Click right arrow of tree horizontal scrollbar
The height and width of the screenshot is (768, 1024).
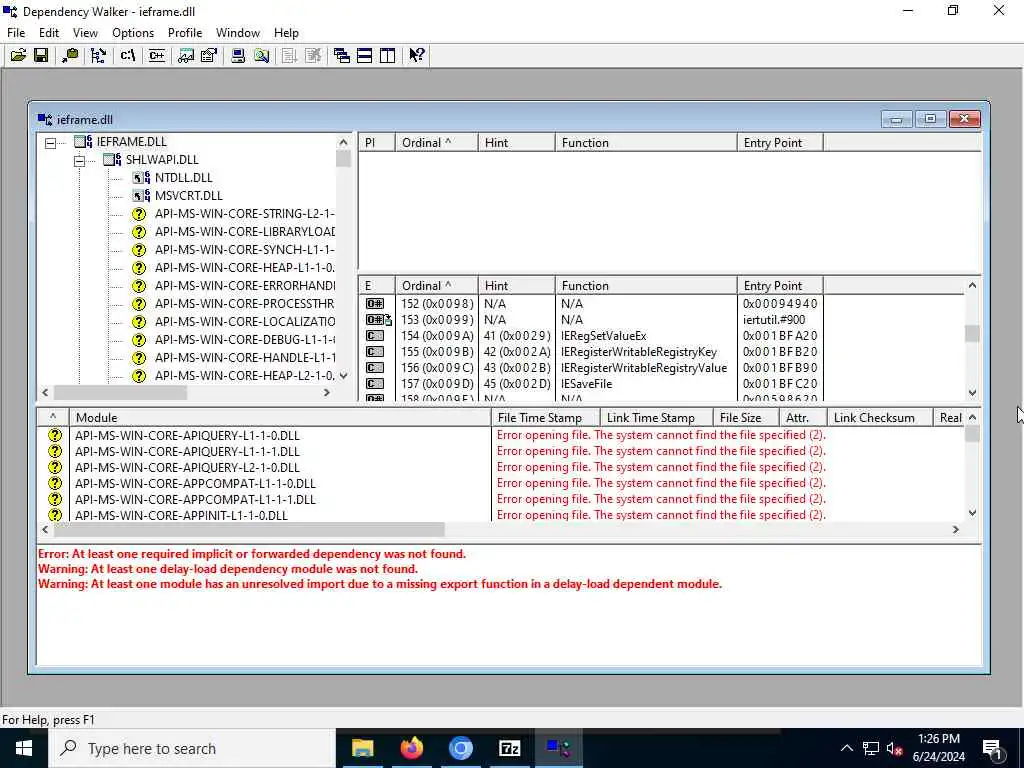(x=327, y=392)
